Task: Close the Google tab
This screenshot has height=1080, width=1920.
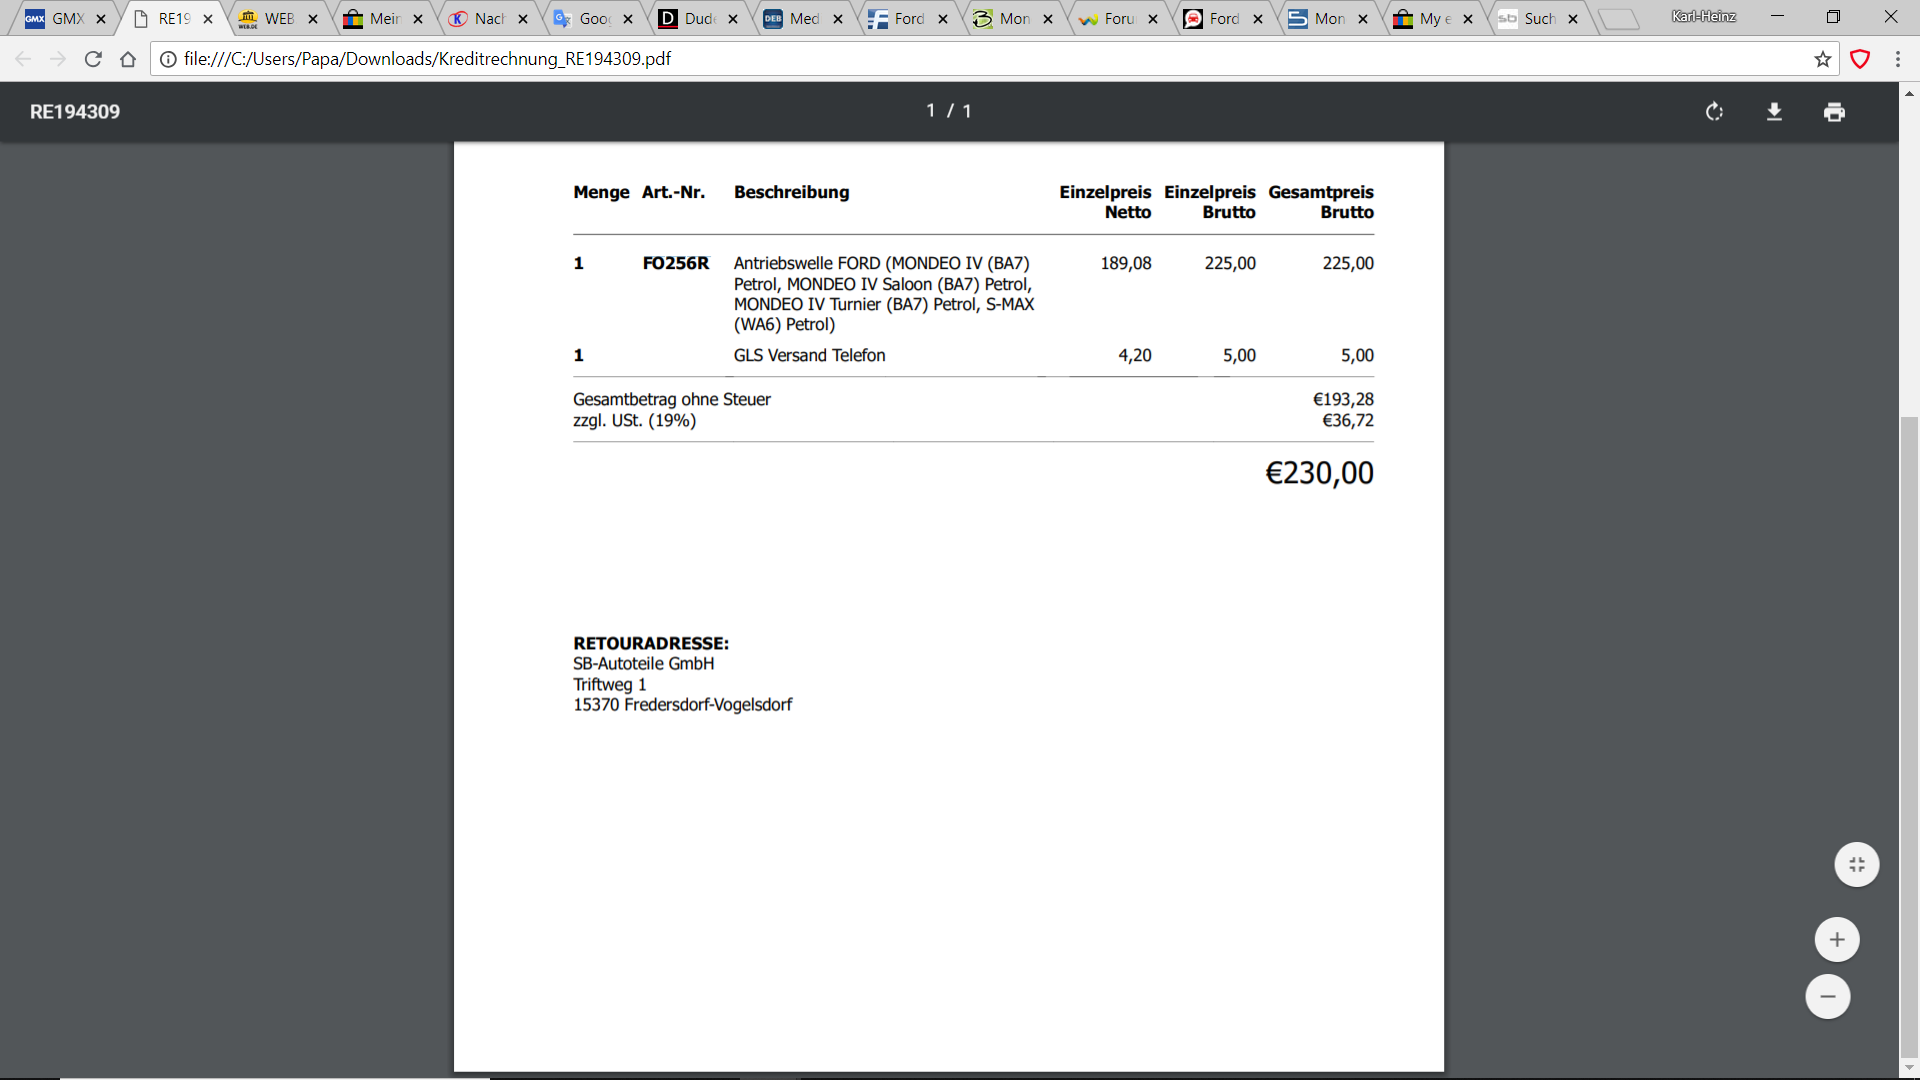Action: pyautogui.click(x=628, y=19)
